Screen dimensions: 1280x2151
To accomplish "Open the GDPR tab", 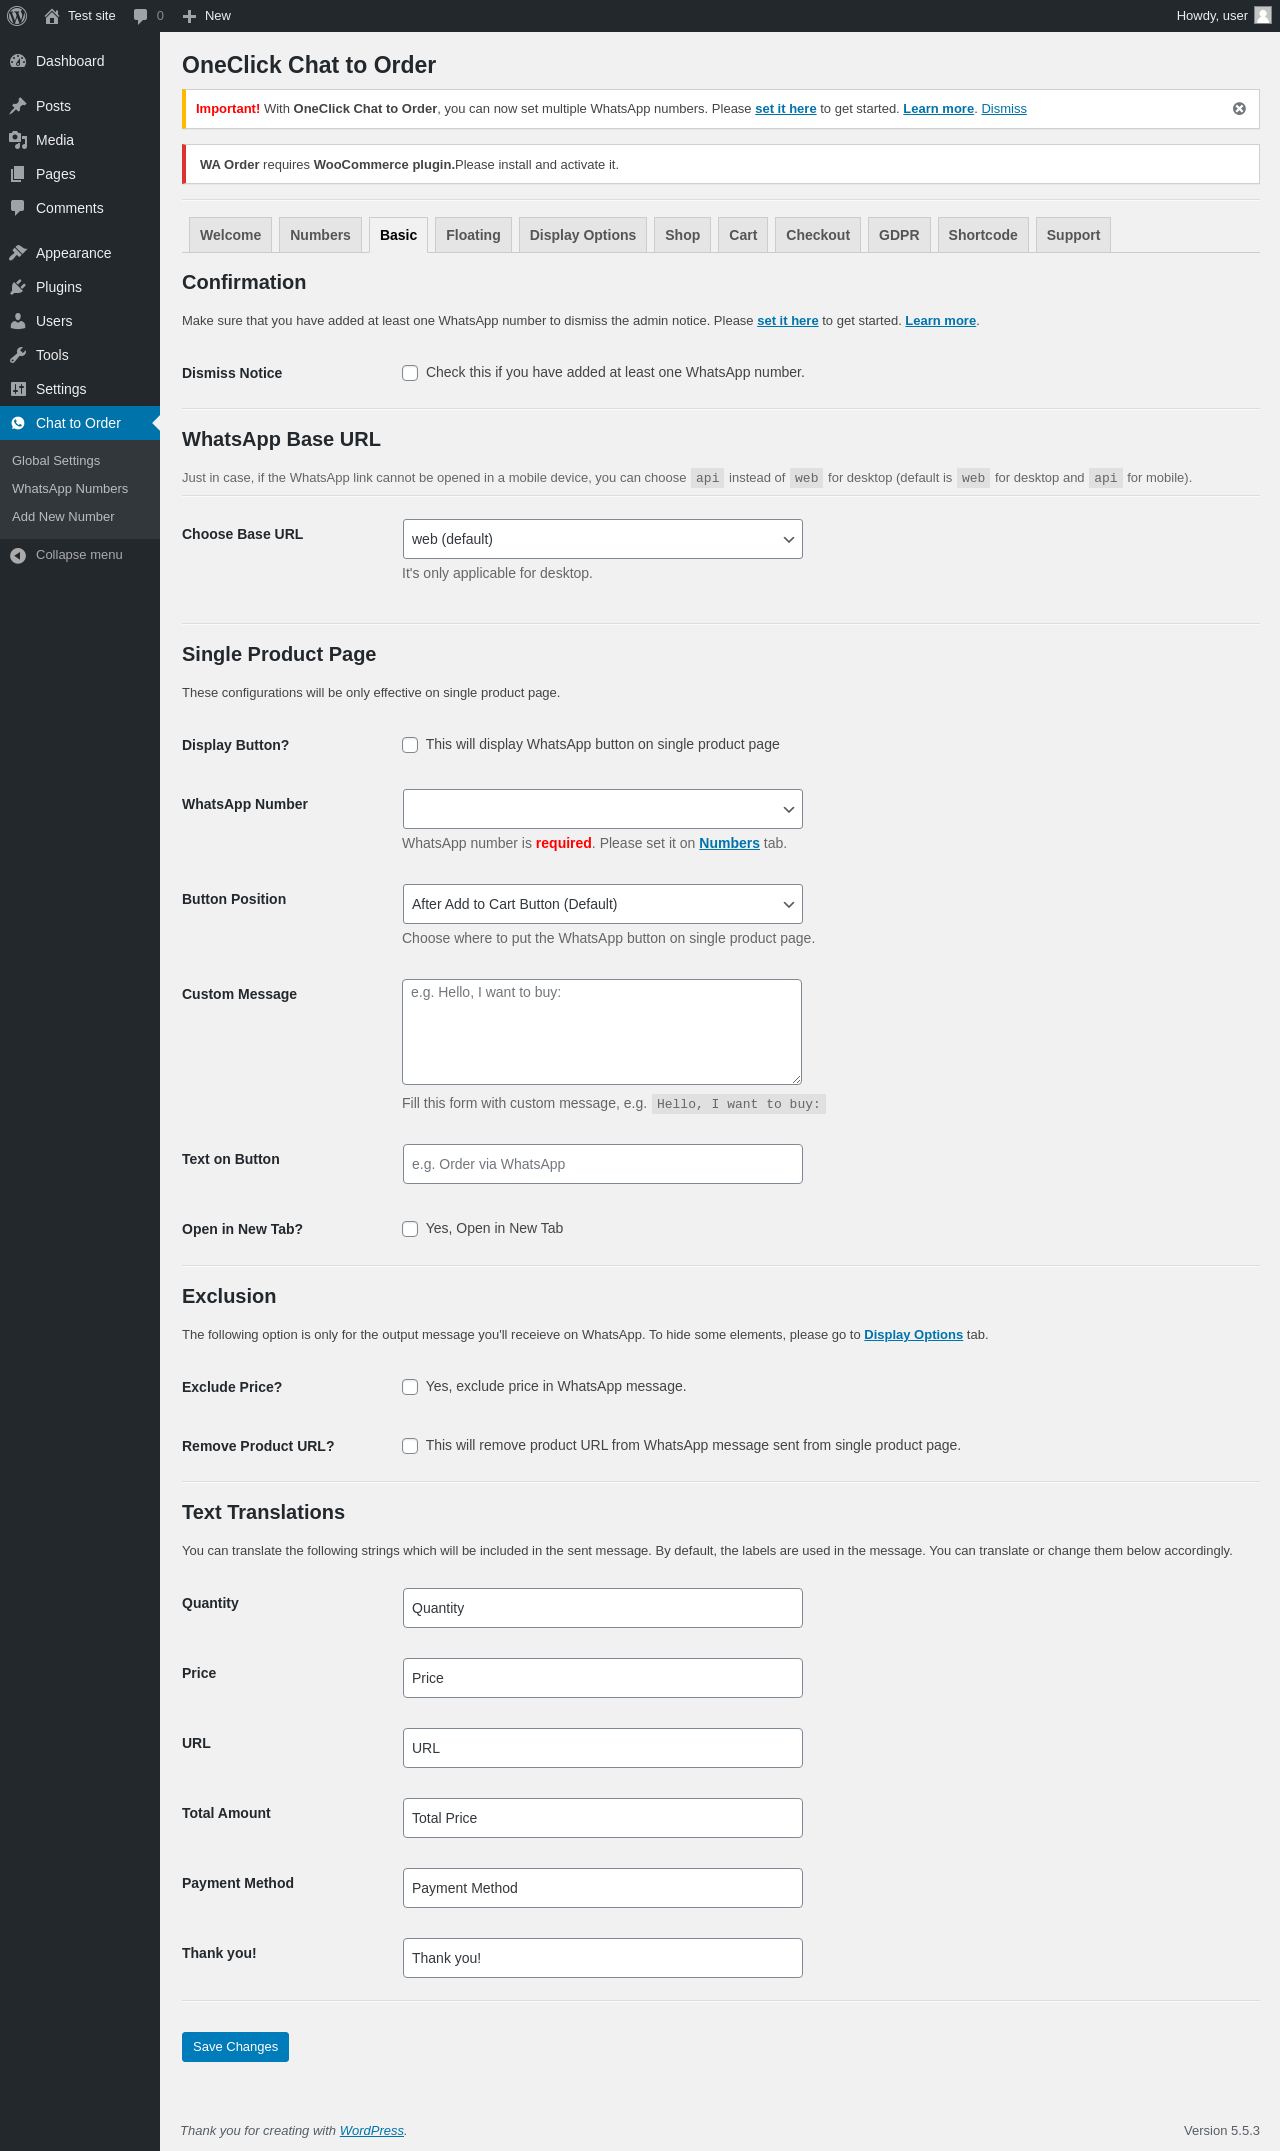I will click(899, 235).
